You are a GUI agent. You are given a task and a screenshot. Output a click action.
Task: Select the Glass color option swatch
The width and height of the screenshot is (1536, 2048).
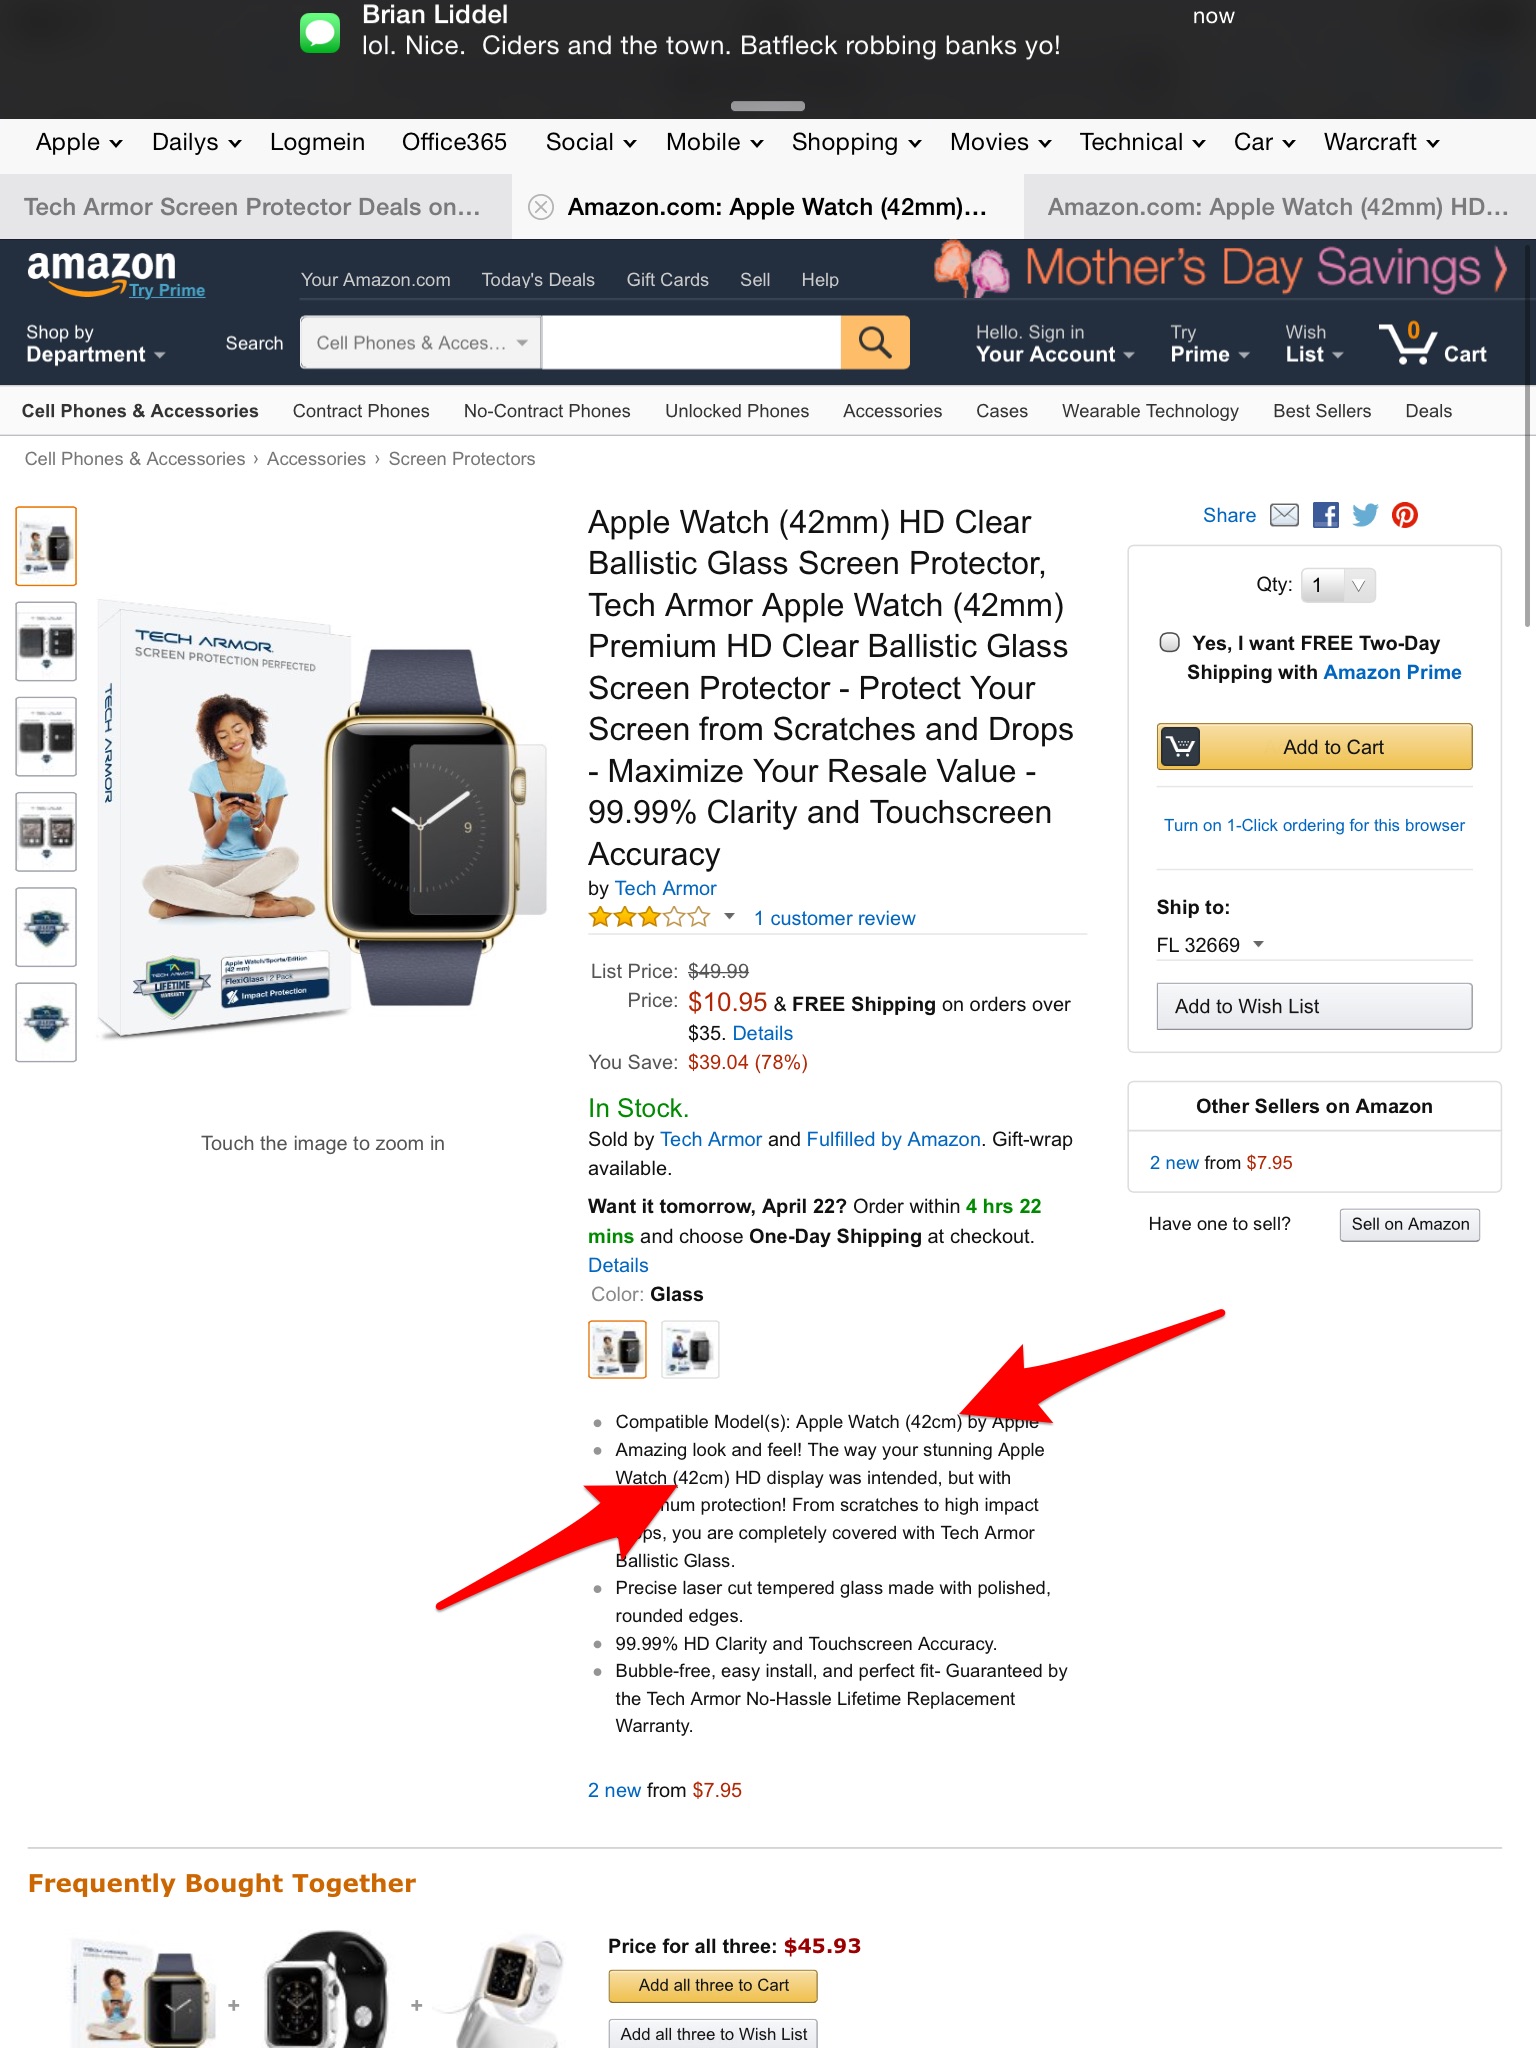[x=617, y=1350]
